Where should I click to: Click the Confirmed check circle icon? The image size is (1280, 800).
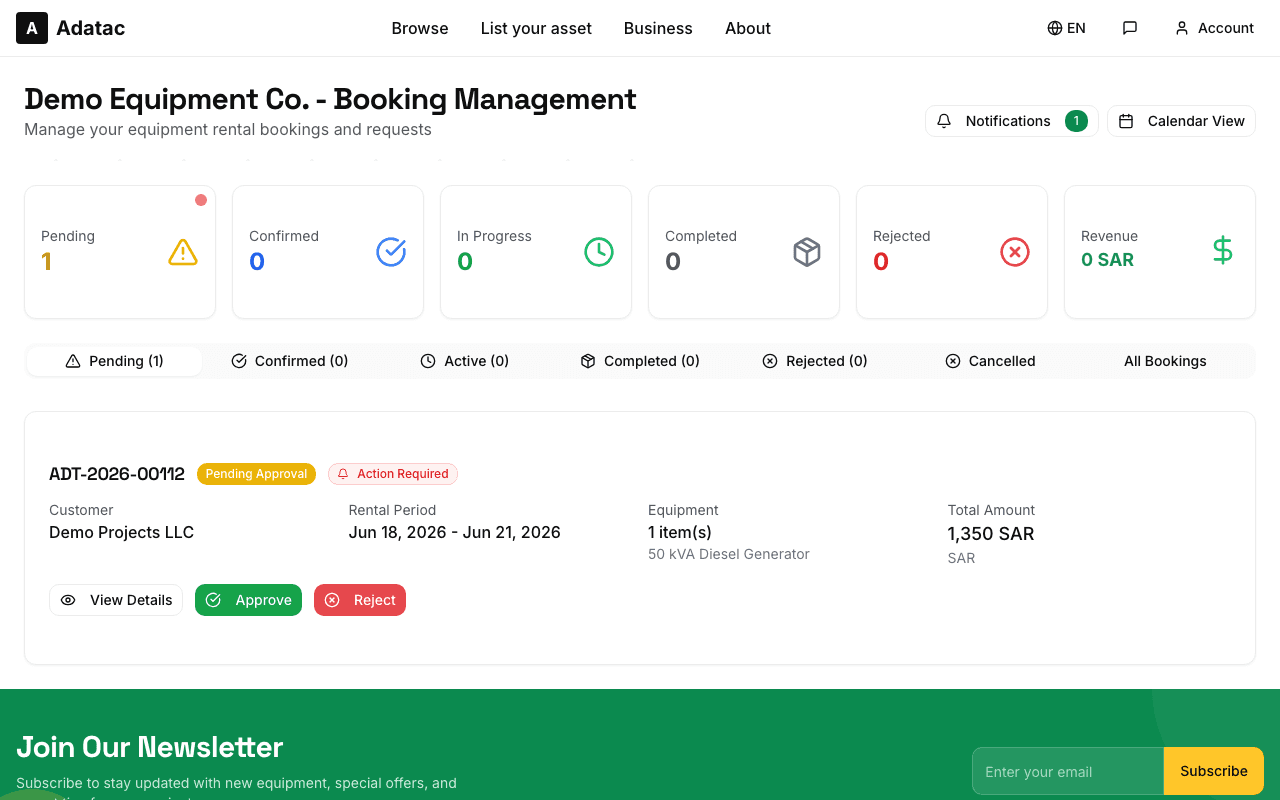[x=391, y=252]
